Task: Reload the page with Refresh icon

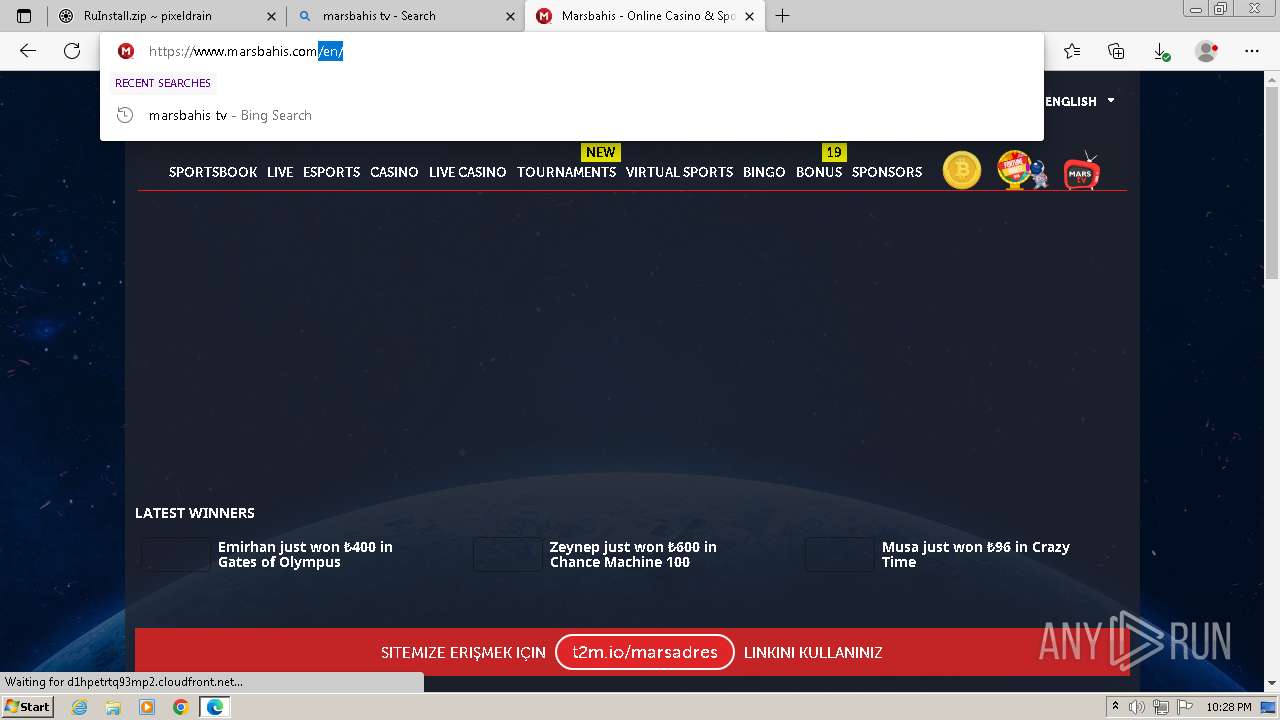Action: tap(72, 51)
